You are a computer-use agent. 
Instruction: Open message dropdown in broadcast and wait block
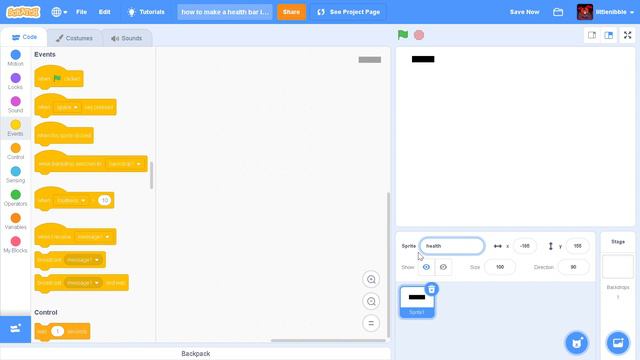pyautogui.click(x=83, y=283)
